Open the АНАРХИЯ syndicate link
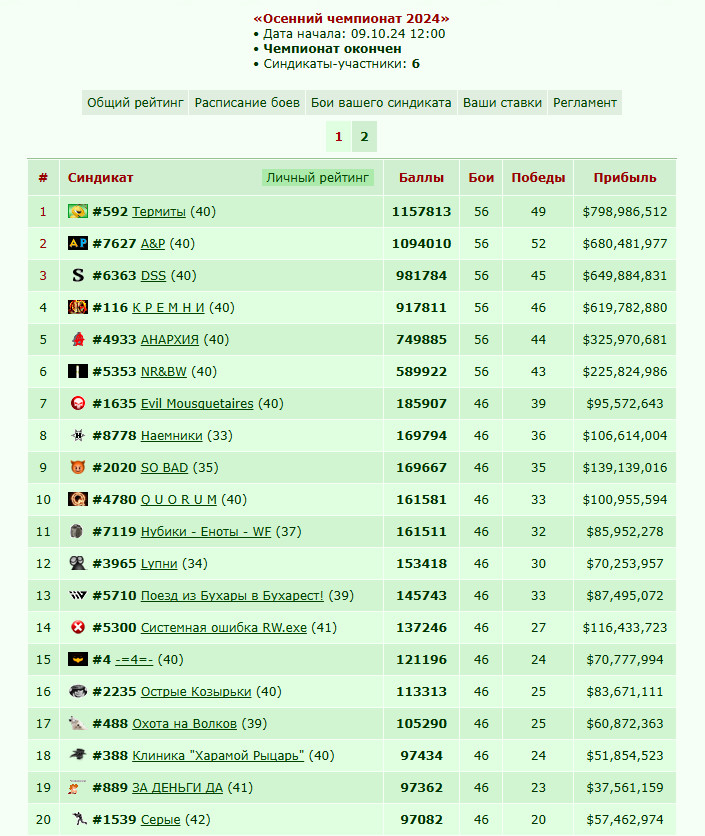This screenshot has height=836, width=705. [x=170, y=340]
